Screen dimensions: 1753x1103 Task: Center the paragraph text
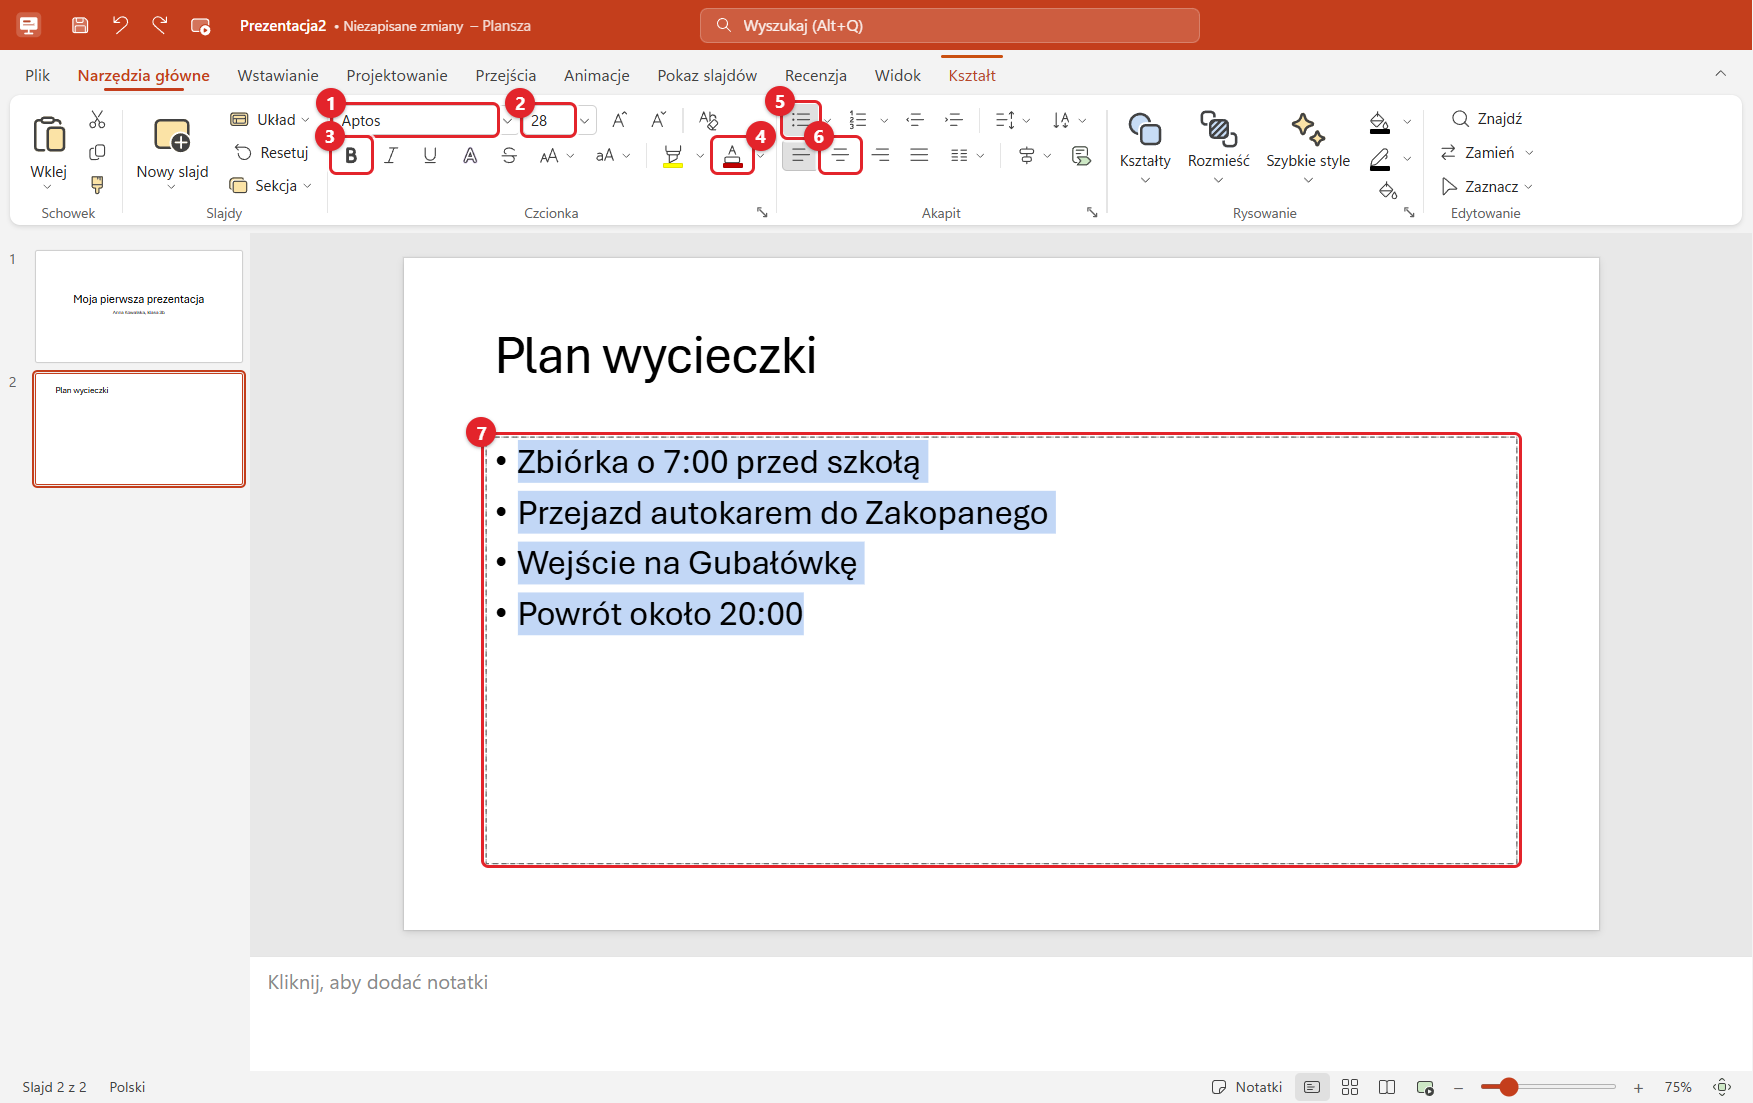pos(841,155)
